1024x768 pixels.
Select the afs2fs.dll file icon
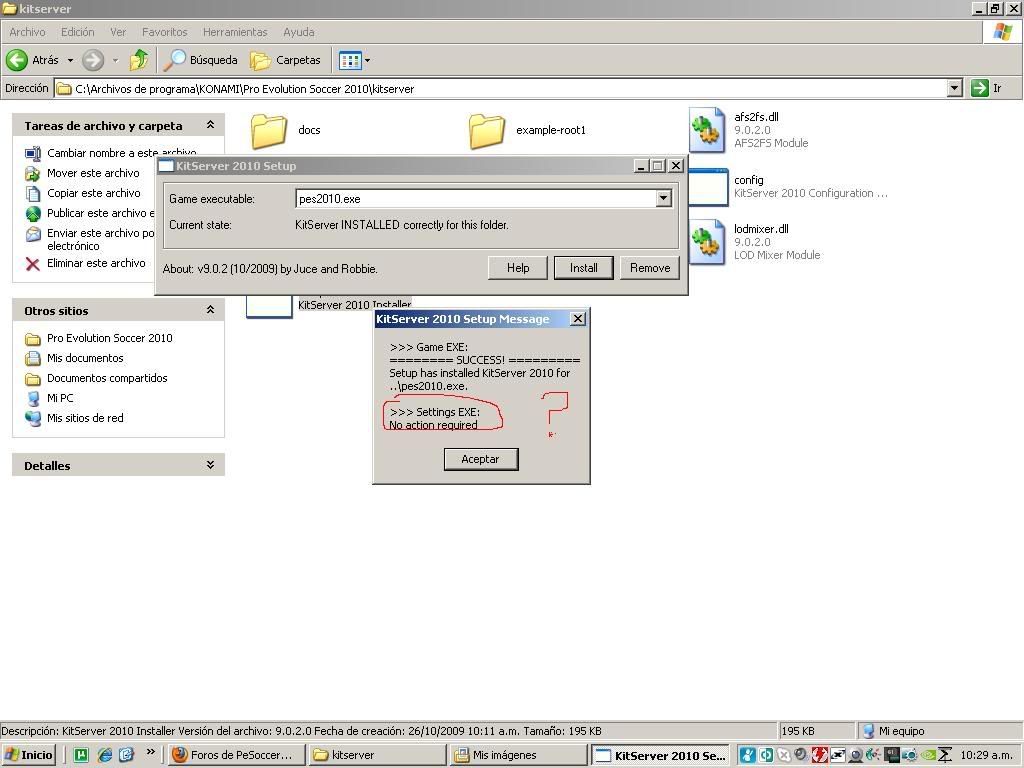click(707, 130)
